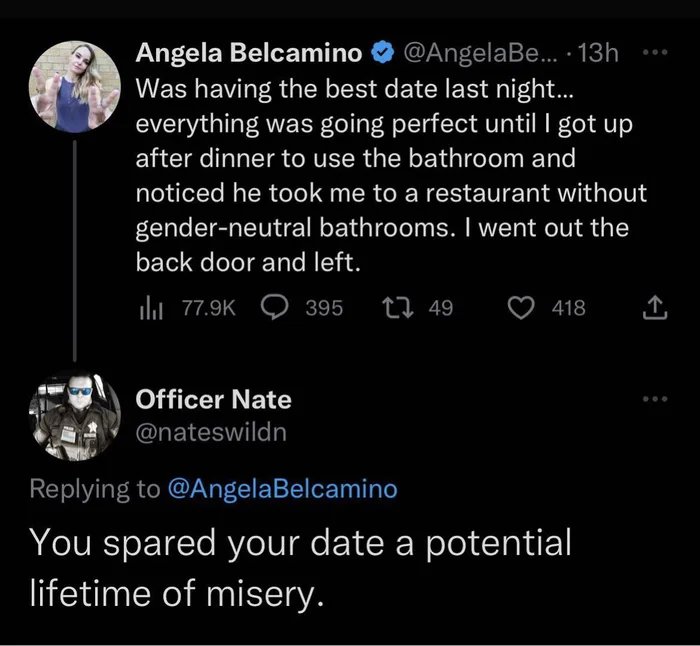The width and height of the screenshot is (700, 646).
Task: View tweet analytics bar-chart icon
Action: click(x=149, y=308)
